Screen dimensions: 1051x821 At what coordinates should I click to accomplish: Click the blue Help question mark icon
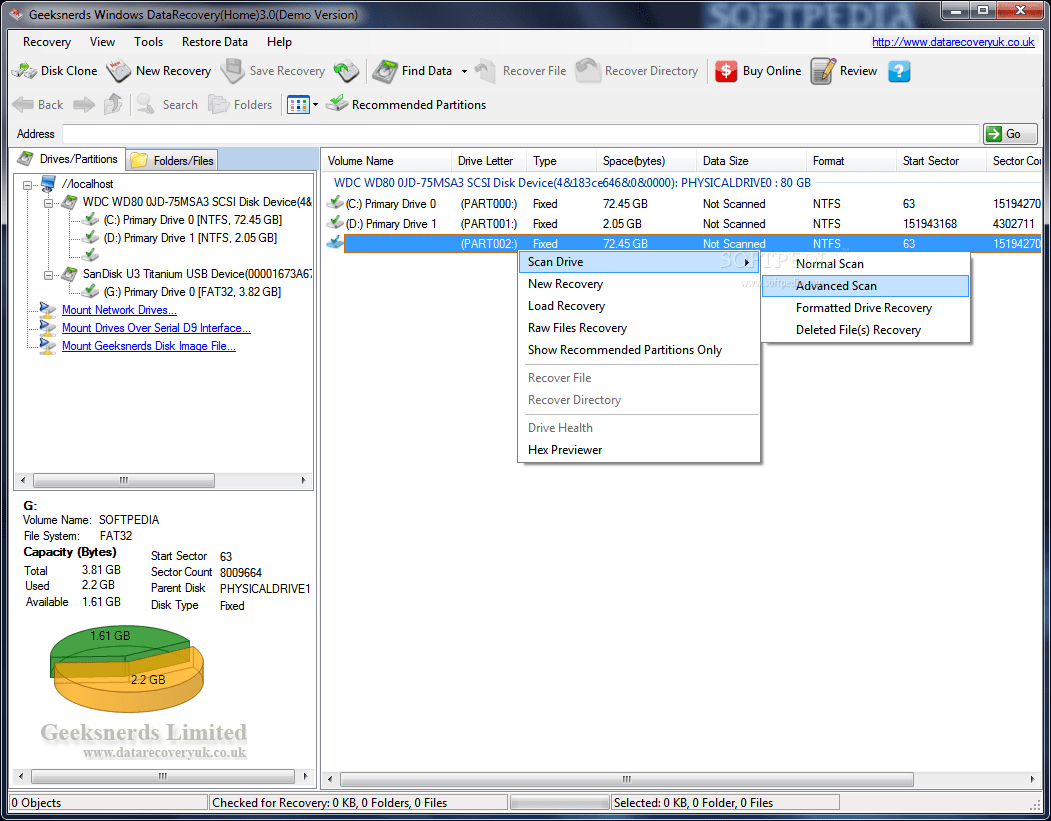[x=898, y=71]
